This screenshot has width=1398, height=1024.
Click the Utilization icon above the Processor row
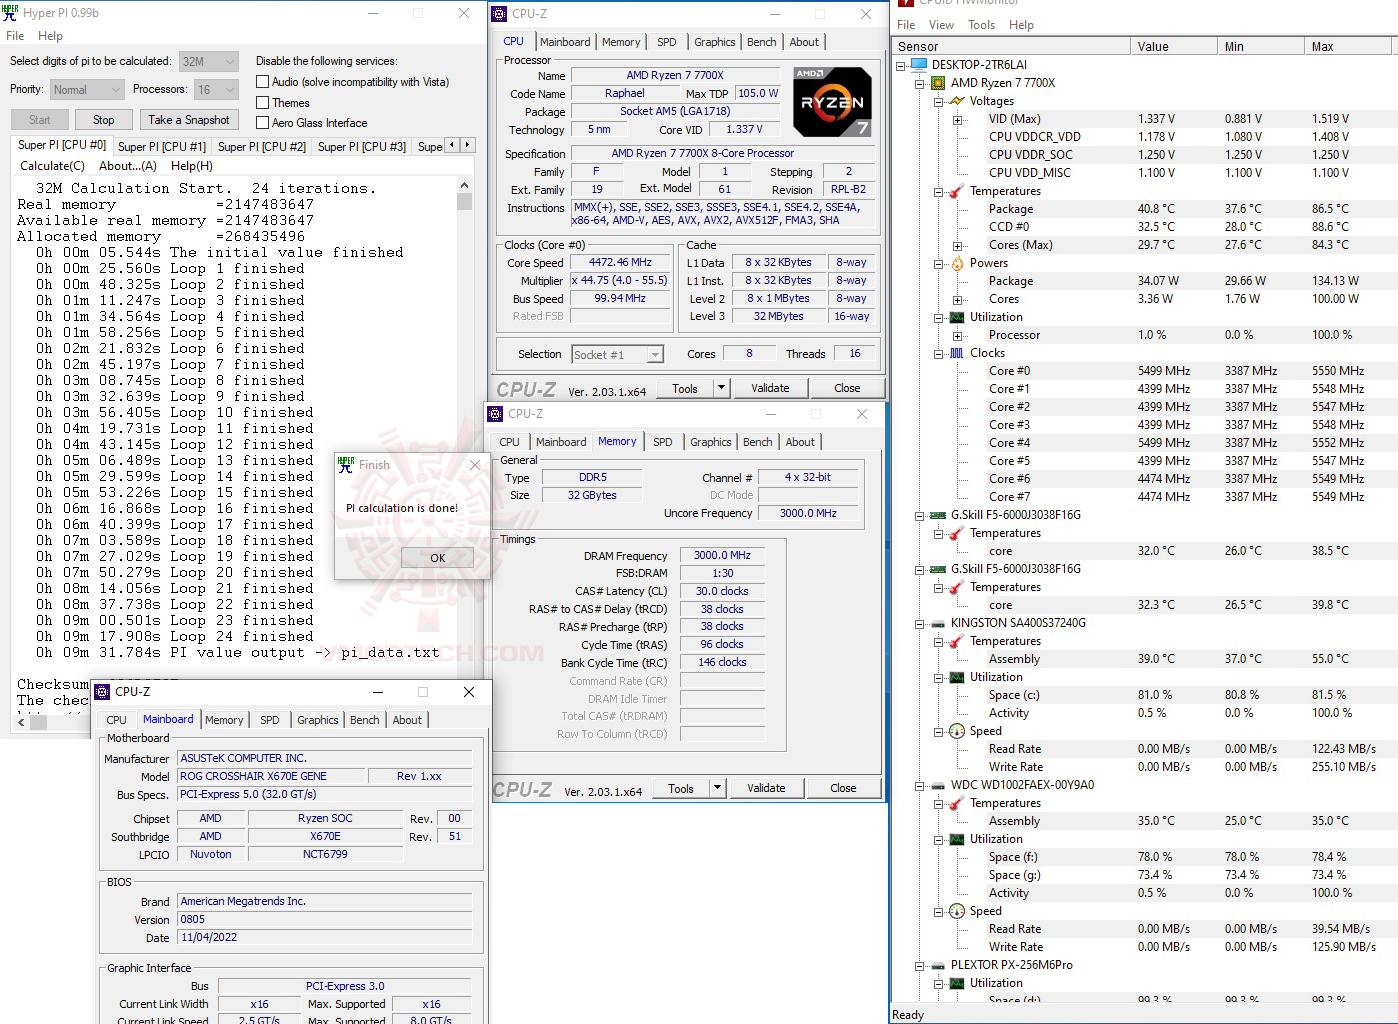pos(957,317)
